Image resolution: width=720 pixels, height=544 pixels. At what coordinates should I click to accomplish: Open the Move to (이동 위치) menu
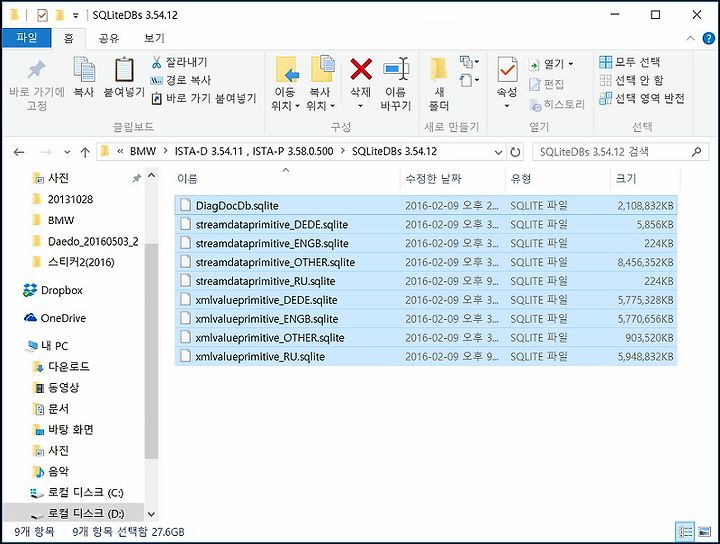285,84
